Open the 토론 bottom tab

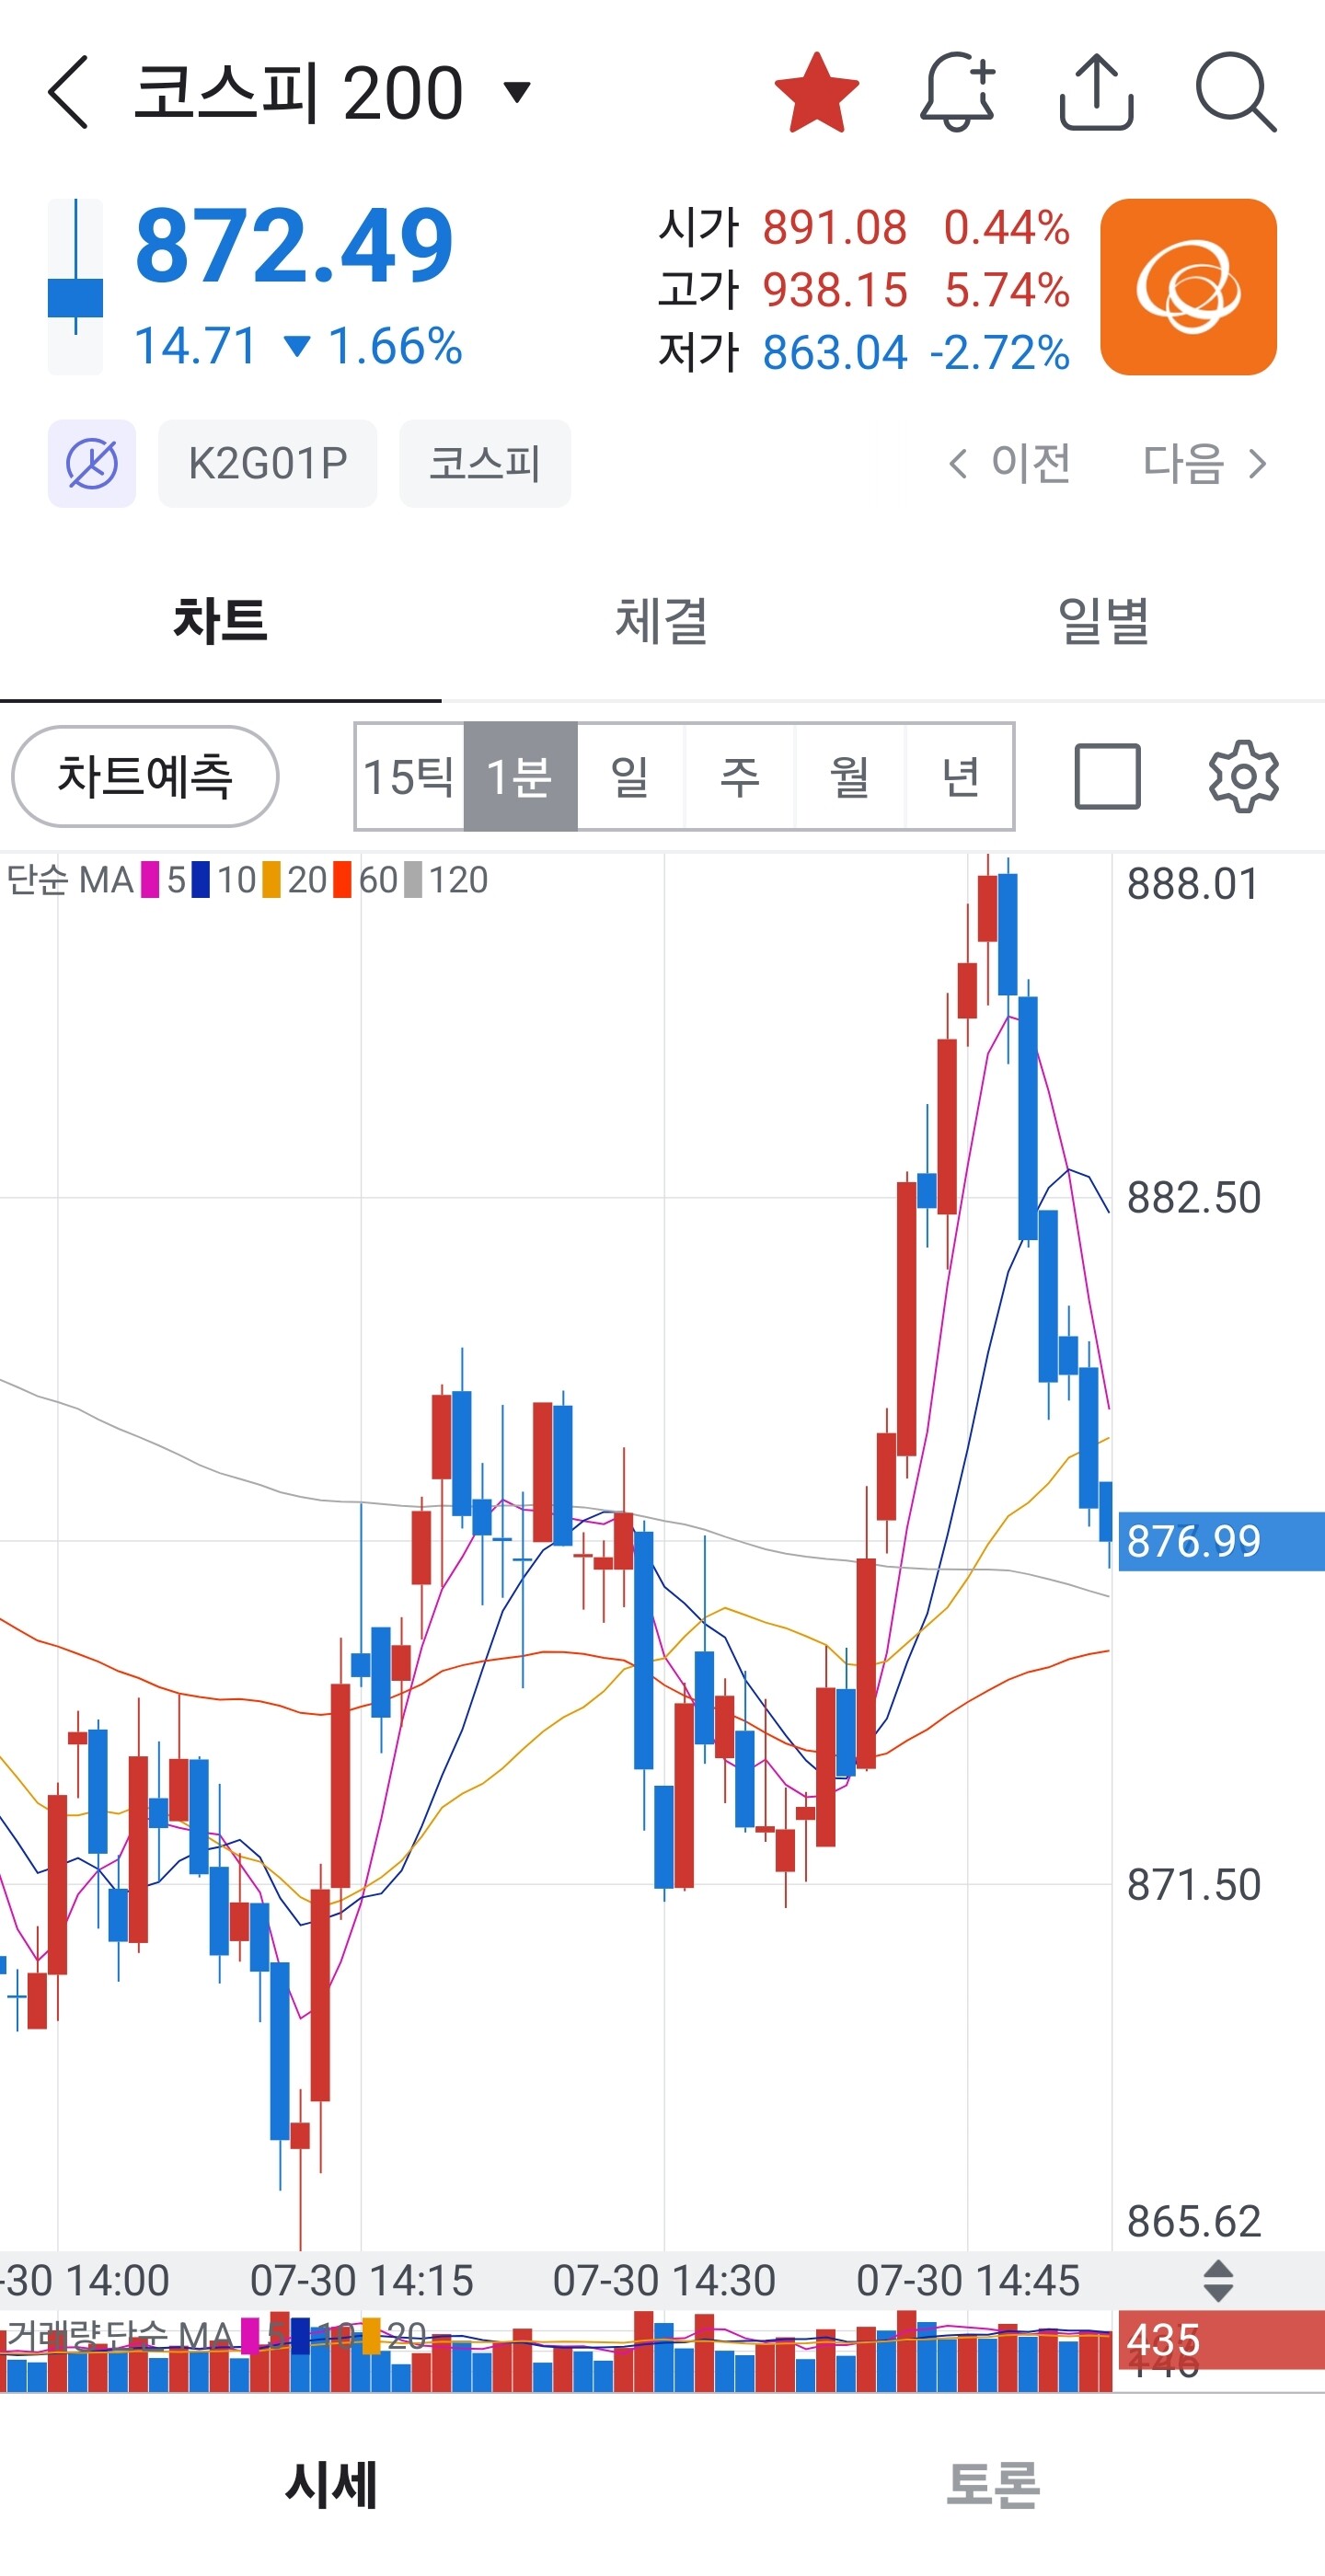click(x=993, y=2485)
